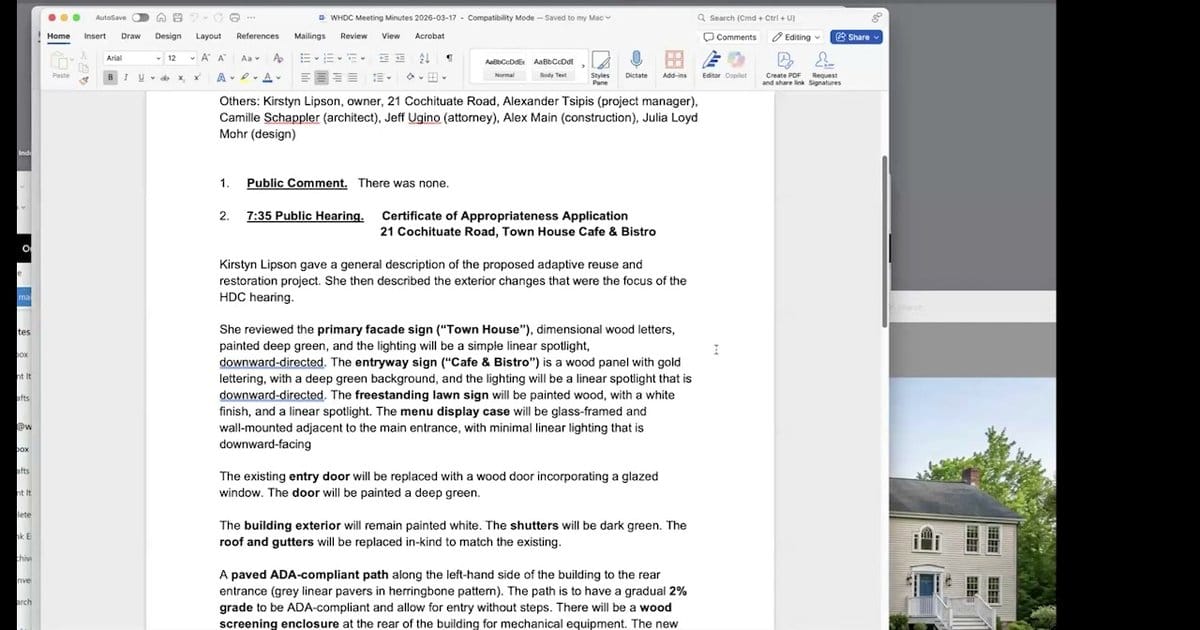This screenshot has height=630, width=1200.
Task: Save the document with the save icon
Action: coord(177,18)
